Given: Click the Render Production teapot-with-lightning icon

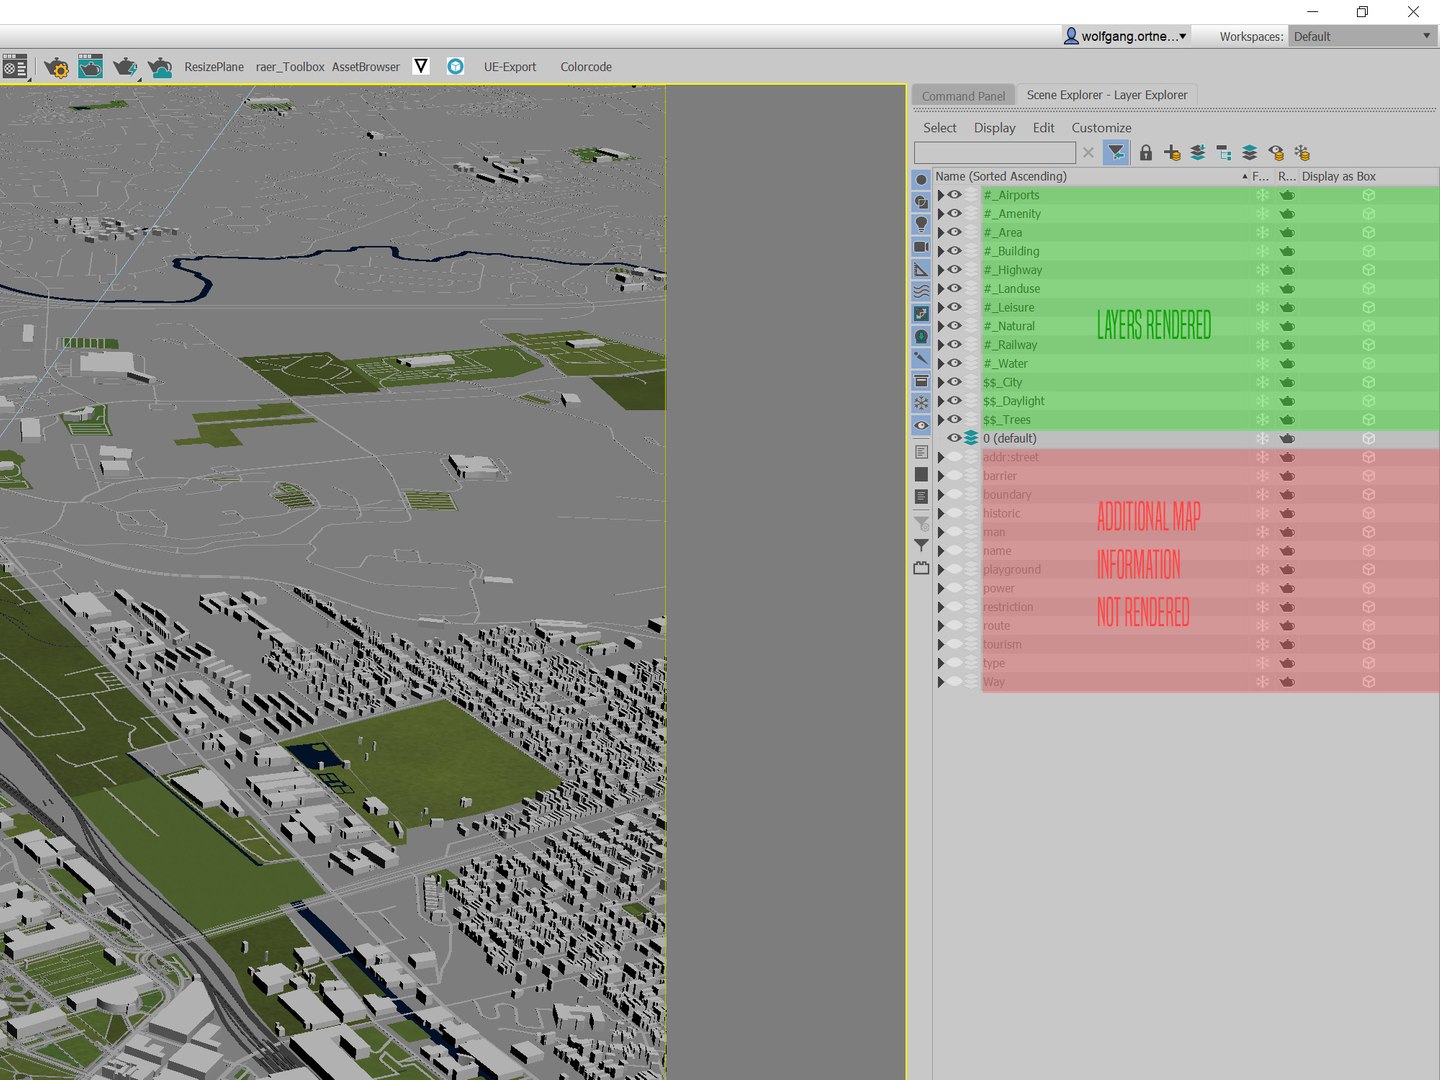Looking at the screenshot, I should pyautogui.click(x=124, y=67).
